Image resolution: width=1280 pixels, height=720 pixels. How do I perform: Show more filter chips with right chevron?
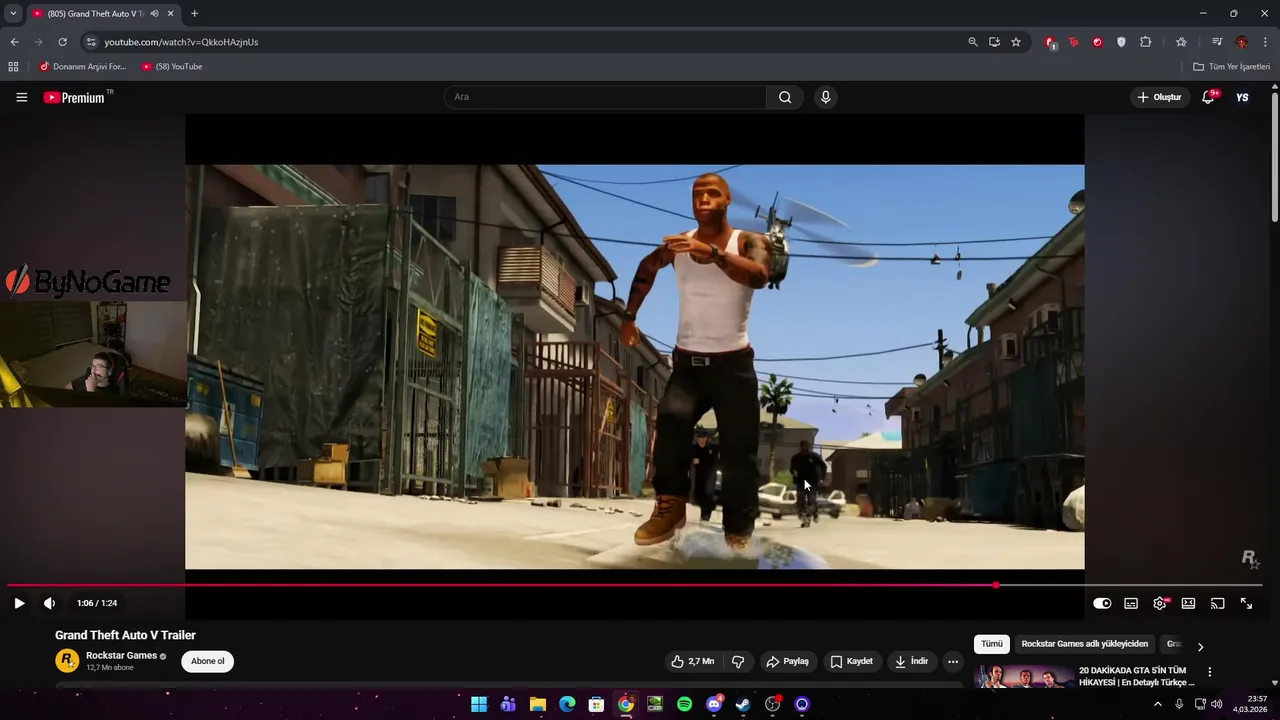pos(1200,646)
